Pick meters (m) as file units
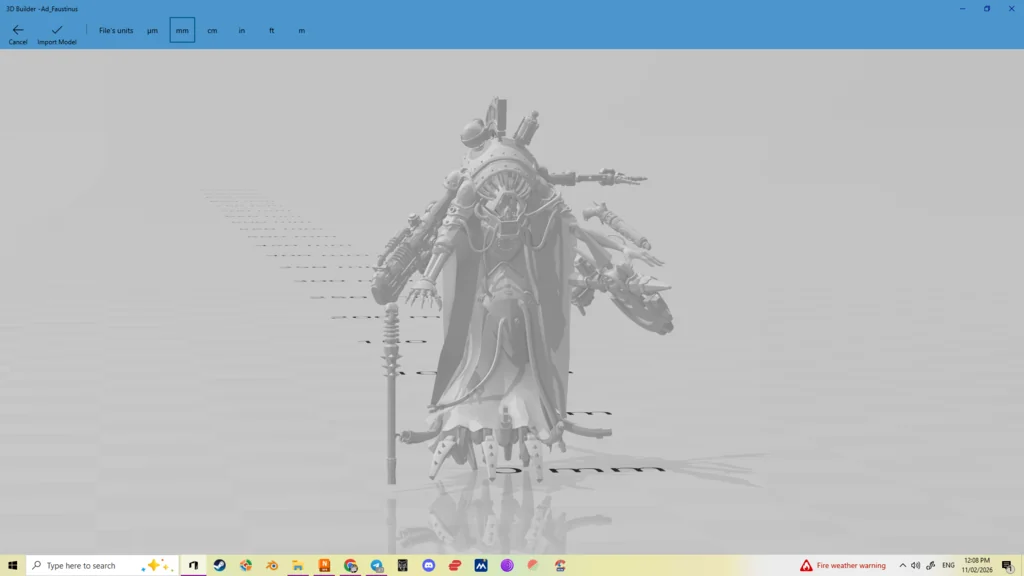 tap(301, 31)
